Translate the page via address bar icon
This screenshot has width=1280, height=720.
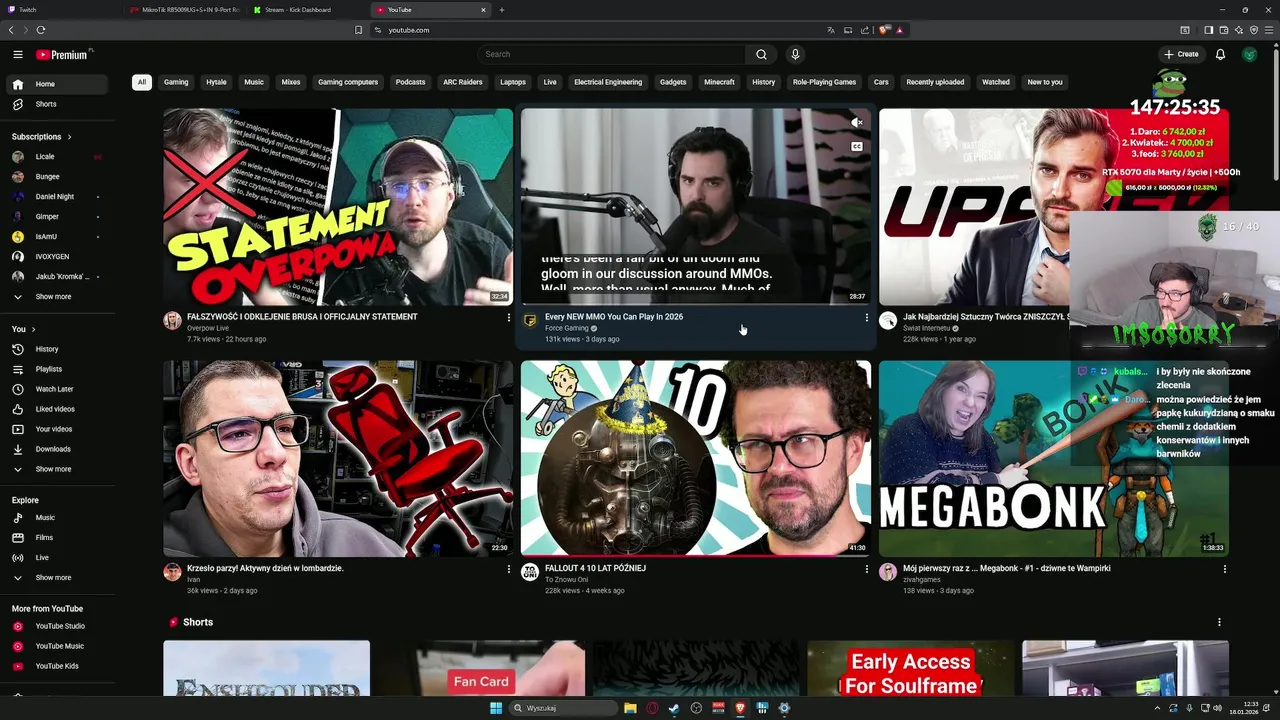[830, 30]
